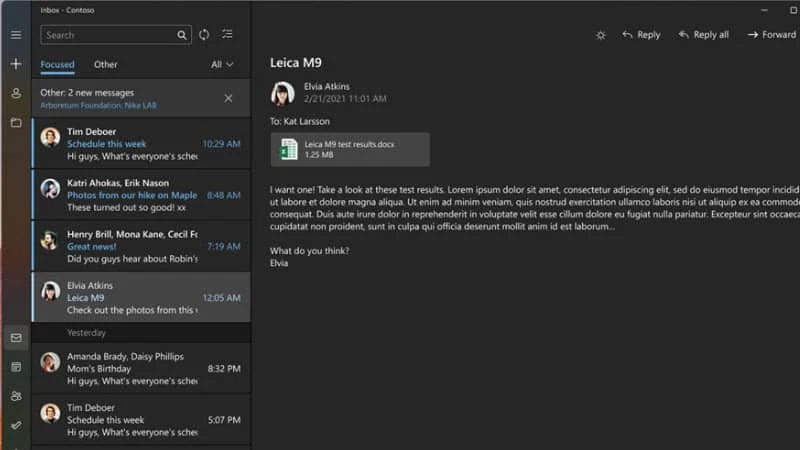Click Henry Brill avatar in message list
This screenshot has width=800, height=450.
click(x=50, y=240)
